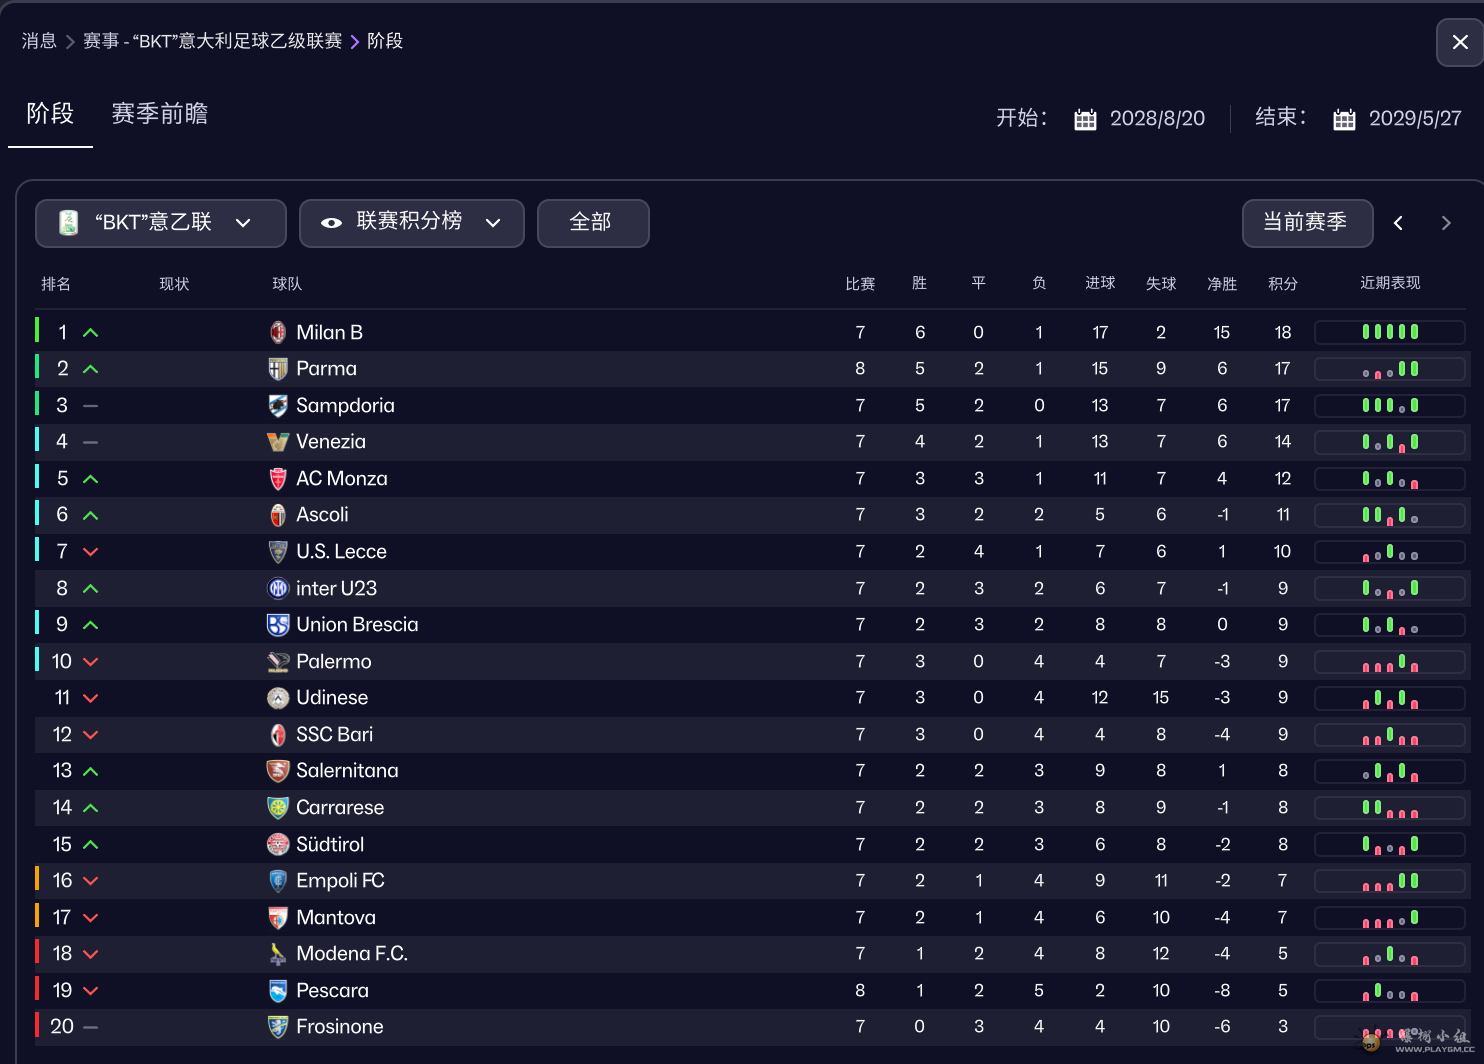This screenshot has width=1484, height=1064.
Task: Click Milan B recent form bar
Action: tap(1389, 332)
